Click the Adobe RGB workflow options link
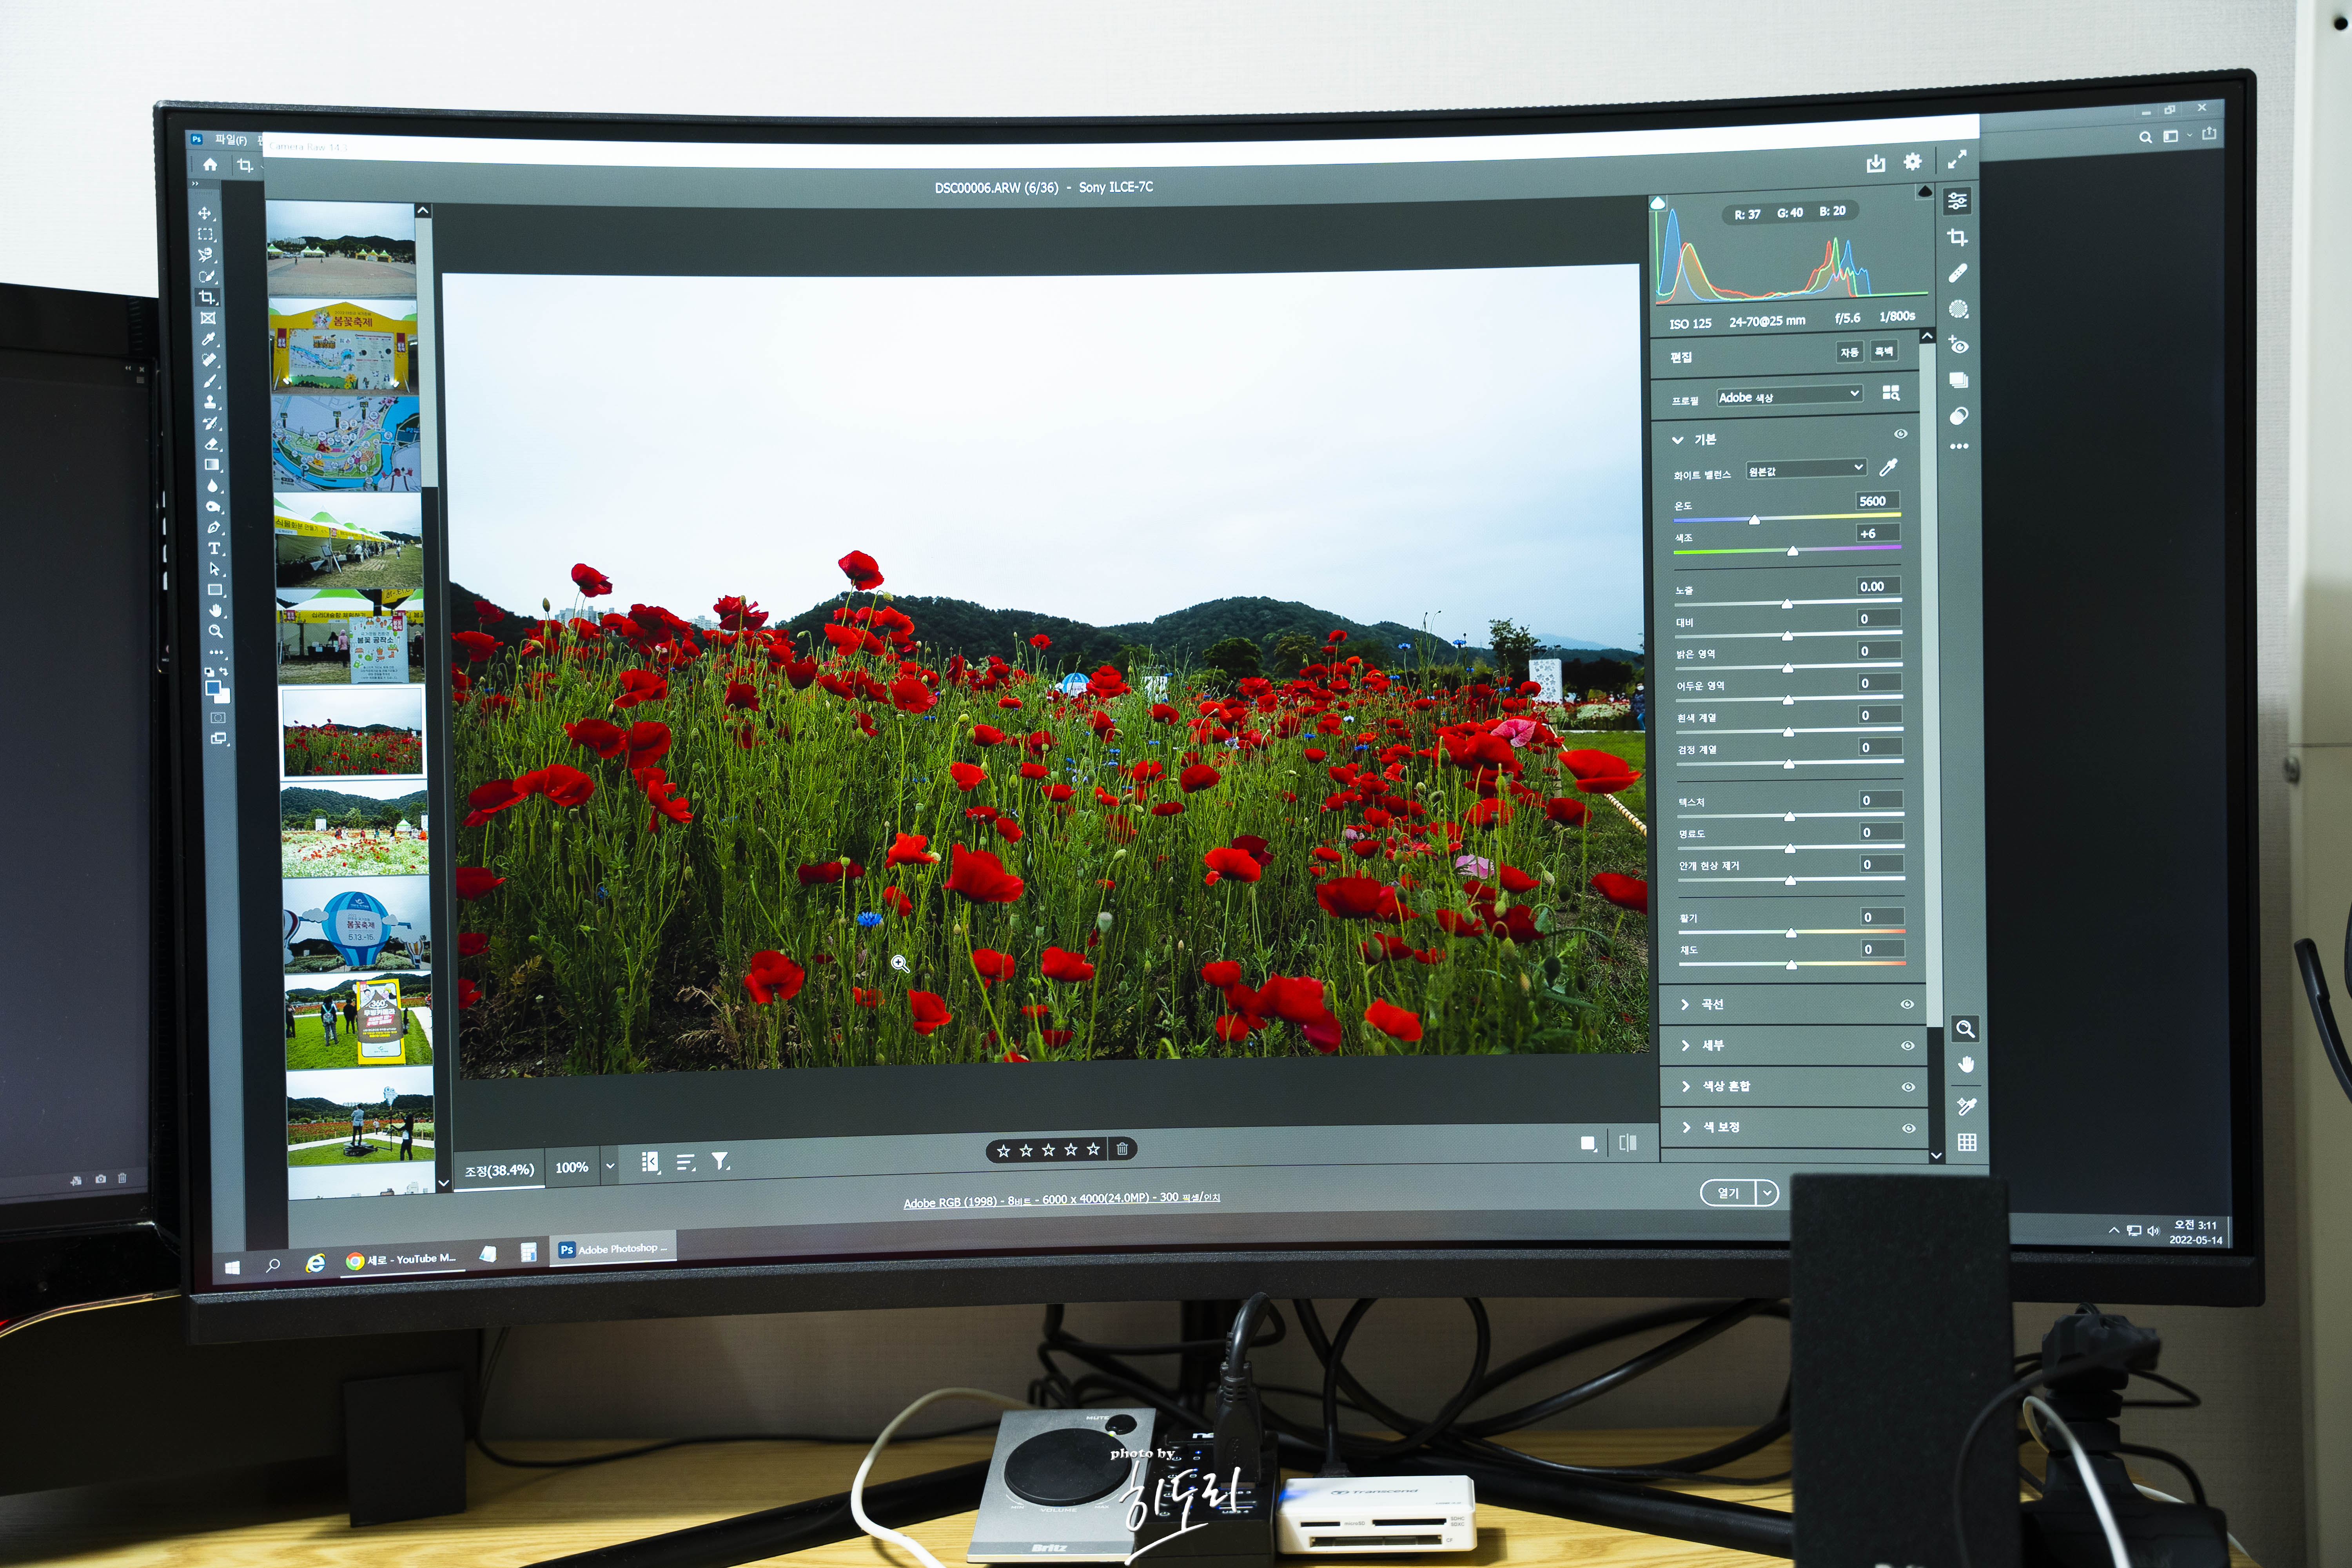The image size is (2352, 1568). [x=1061, y=1200]
